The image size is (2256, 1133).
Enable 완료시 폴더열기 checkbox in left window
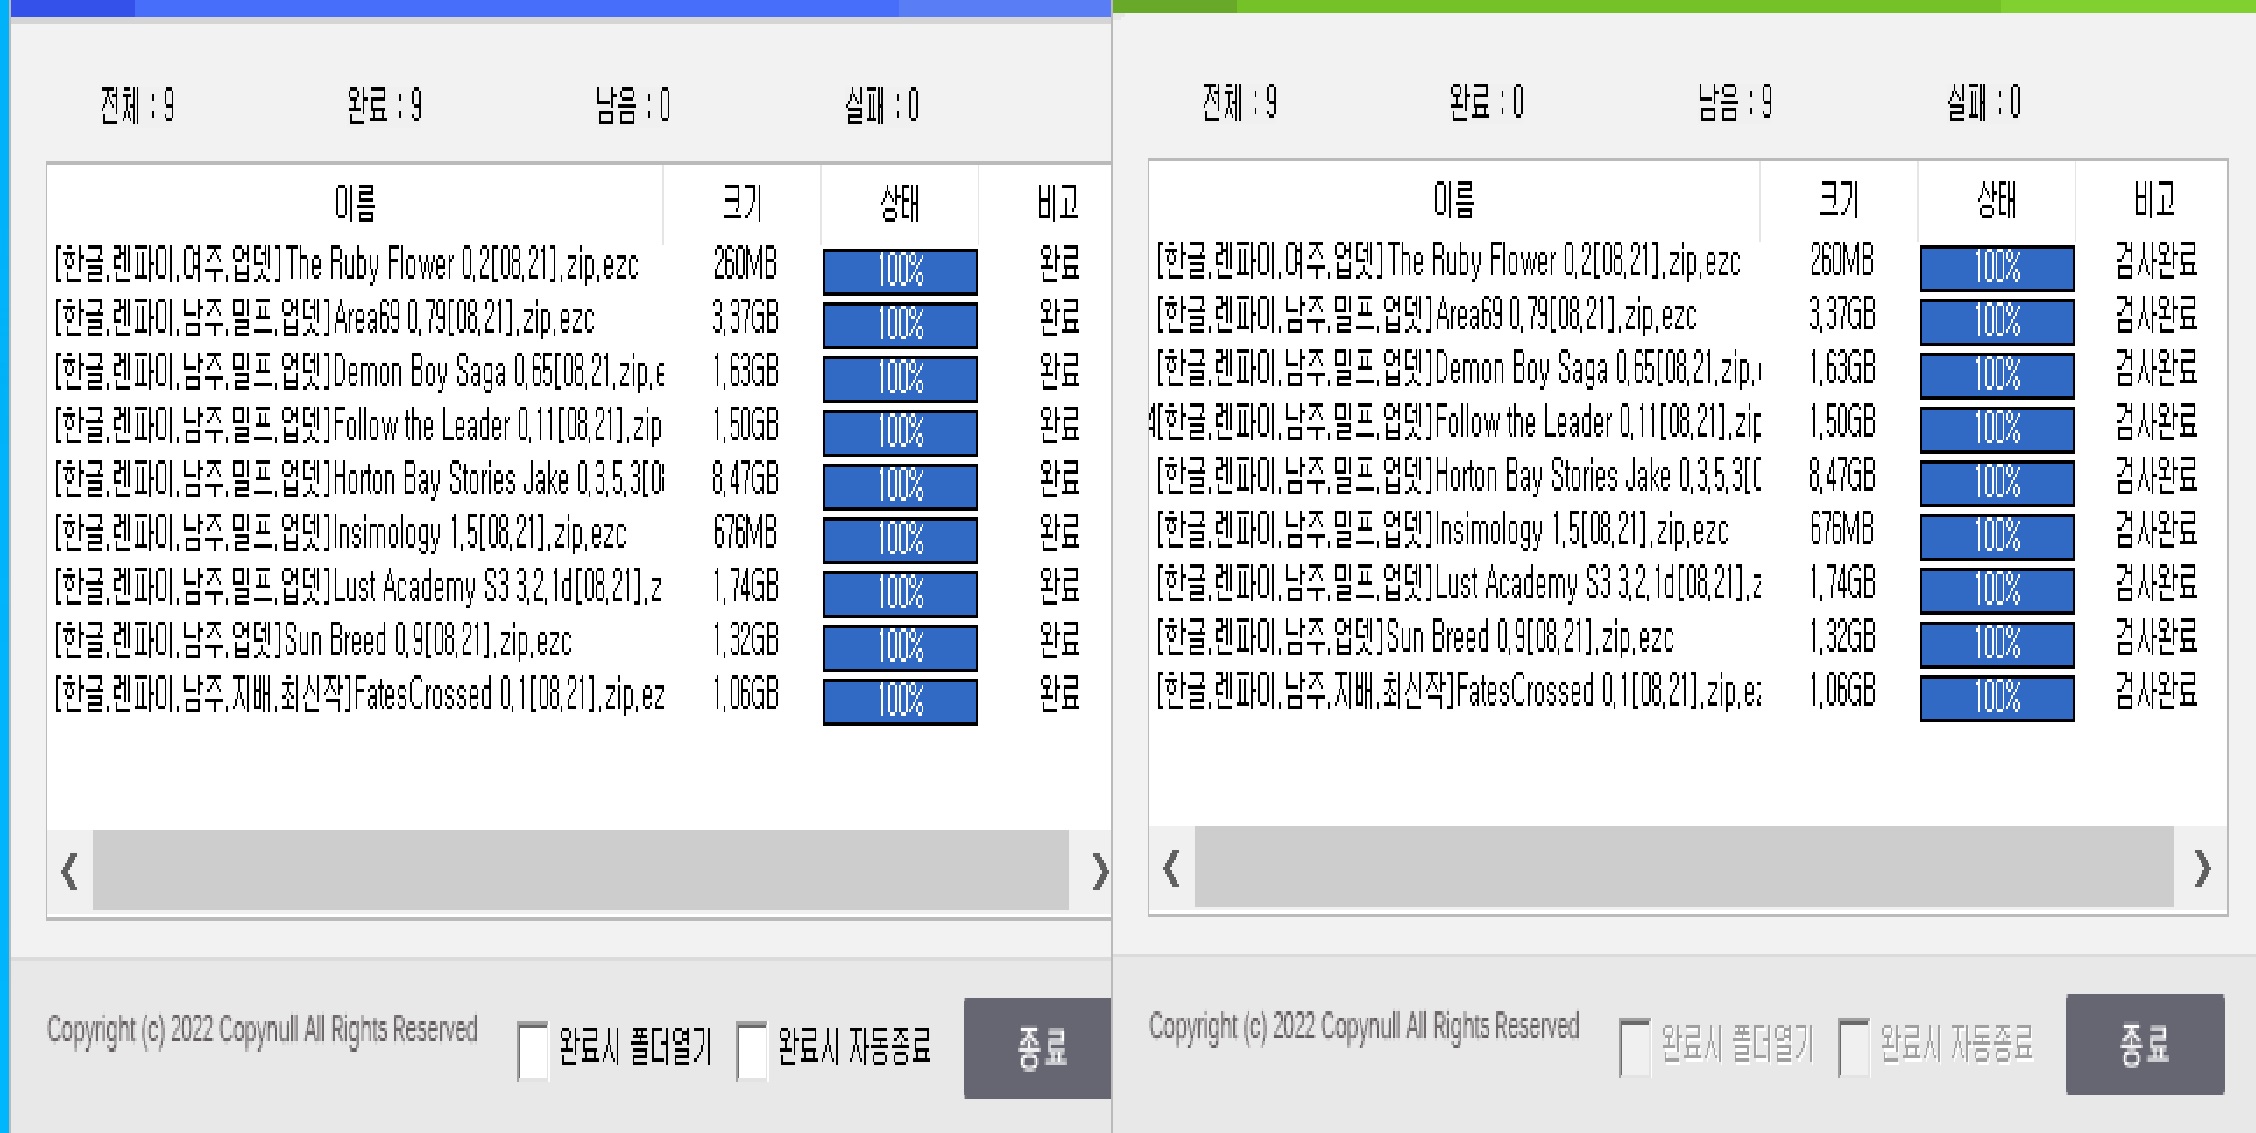tap(533, 1050)
